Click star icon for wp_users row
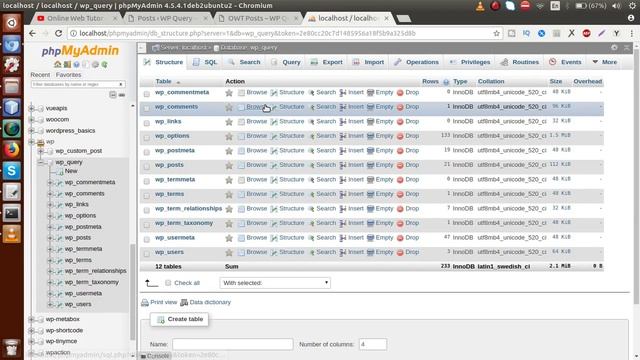Image resolution: width=640 pixels, height=360 pixels. point(229,253)
